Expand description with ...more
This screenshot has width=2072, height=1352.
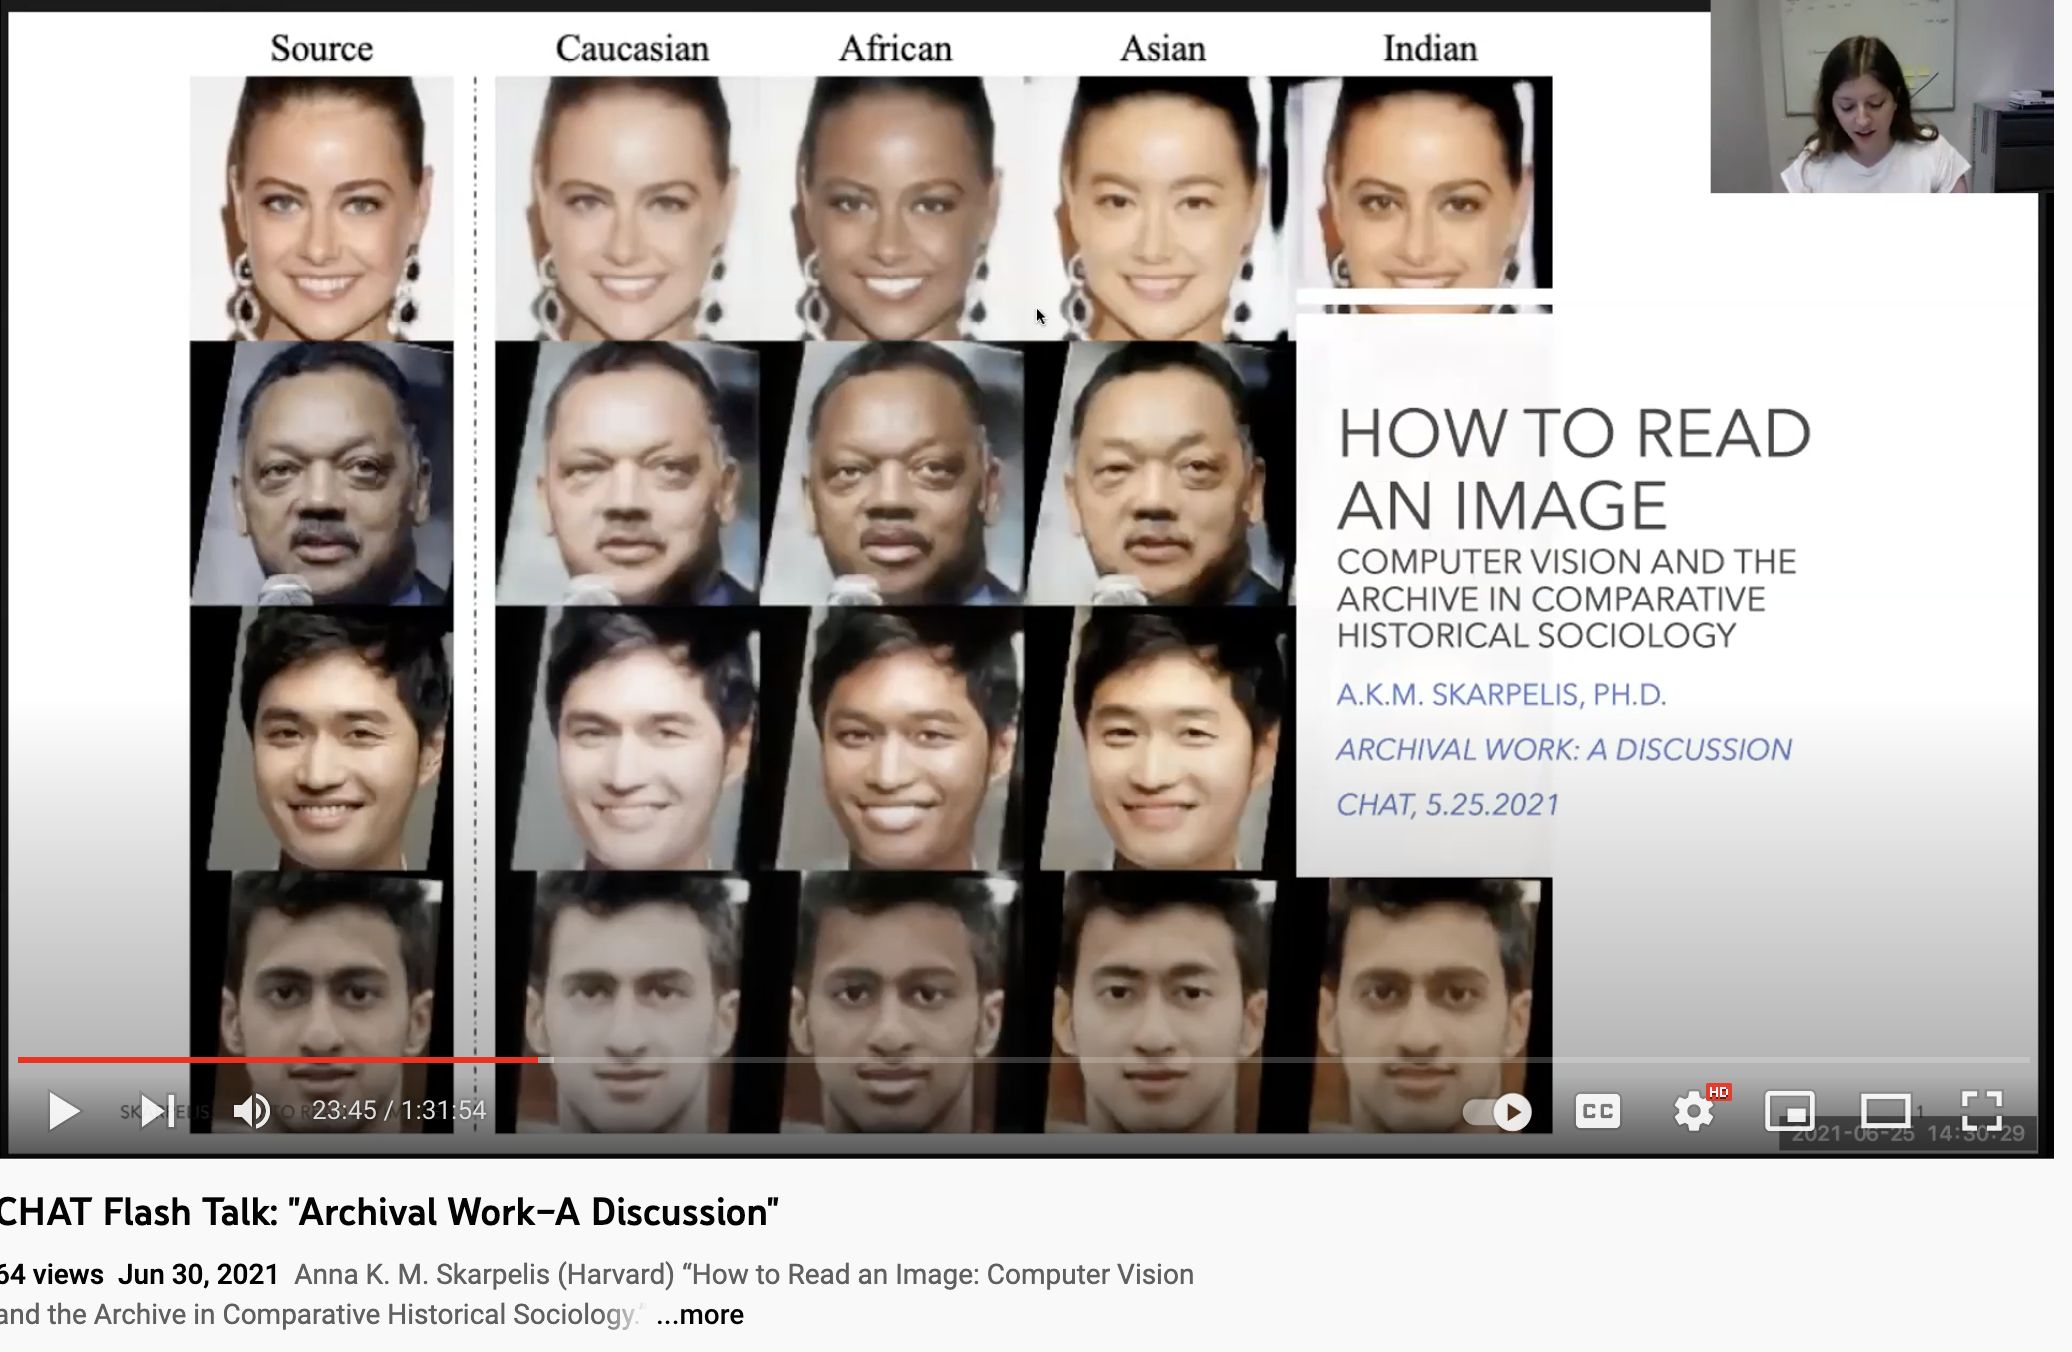(x=700, y=1314)
